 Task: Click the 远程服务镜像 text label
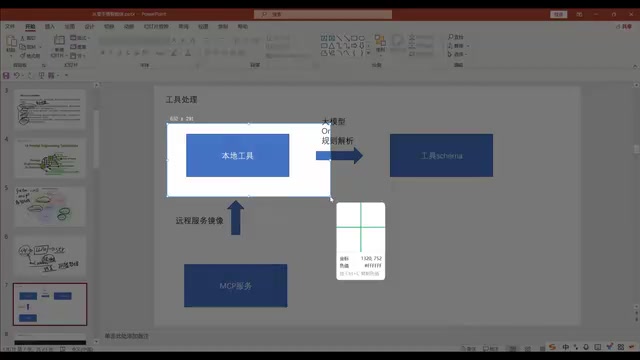[x=200, y=221]
